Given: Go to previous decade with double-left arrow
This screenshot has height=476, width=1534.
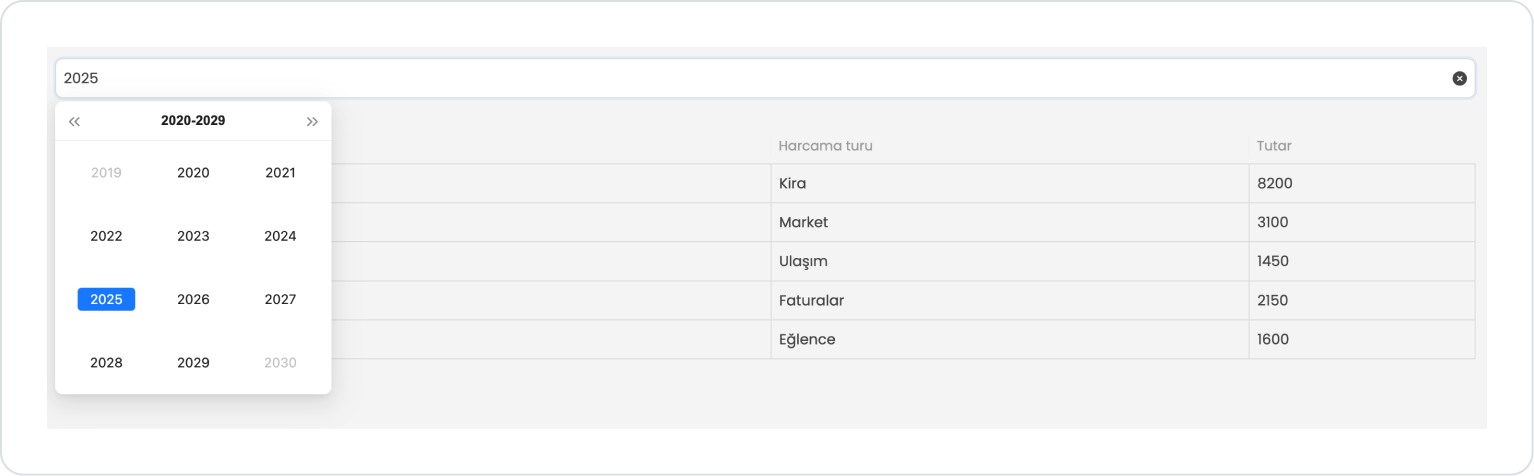Looking at the screenshot, I should pos(74,121).
